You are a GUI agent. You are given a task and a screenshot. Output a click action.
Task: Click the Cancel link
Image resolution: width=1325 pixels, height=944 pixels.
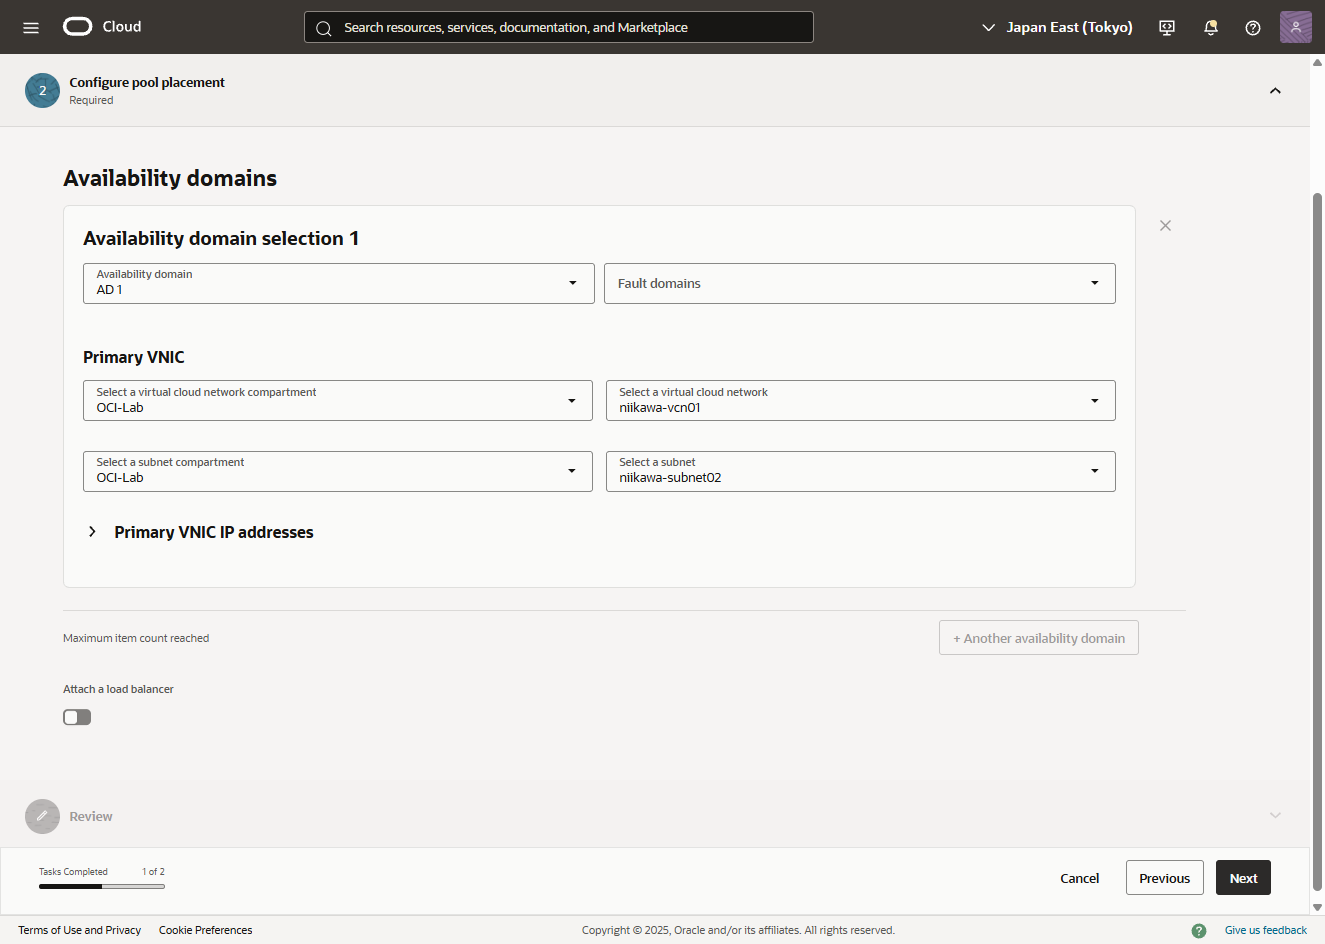1079,878
